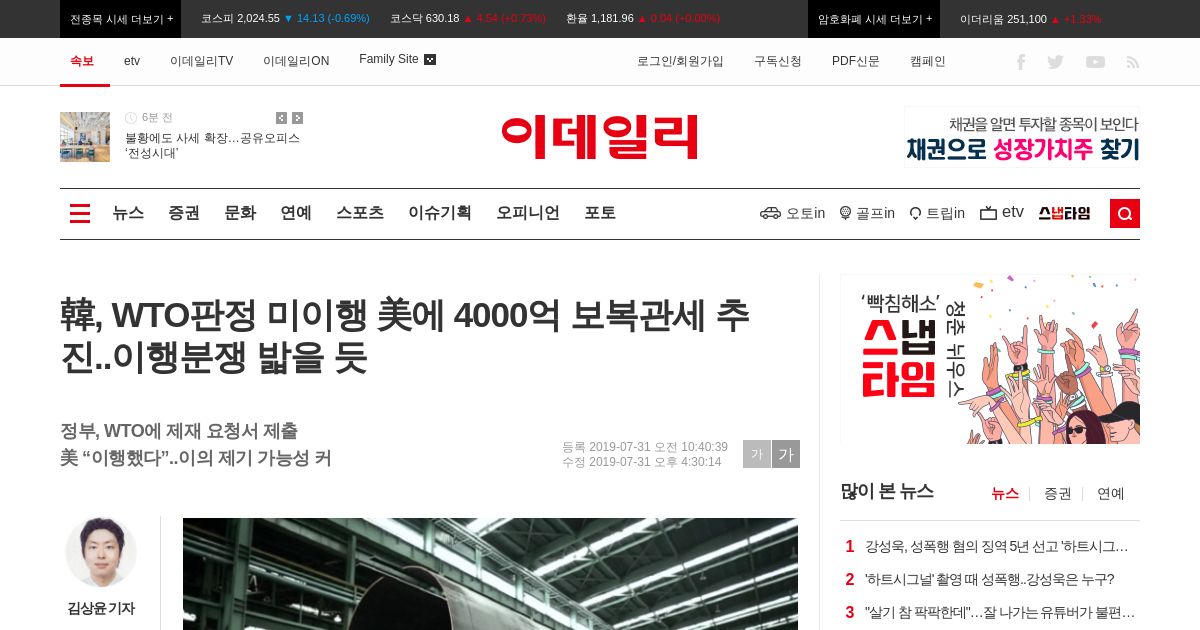Click the office news ticker thumbnail
Viewport: 1200px width, 630px height.
85,137
